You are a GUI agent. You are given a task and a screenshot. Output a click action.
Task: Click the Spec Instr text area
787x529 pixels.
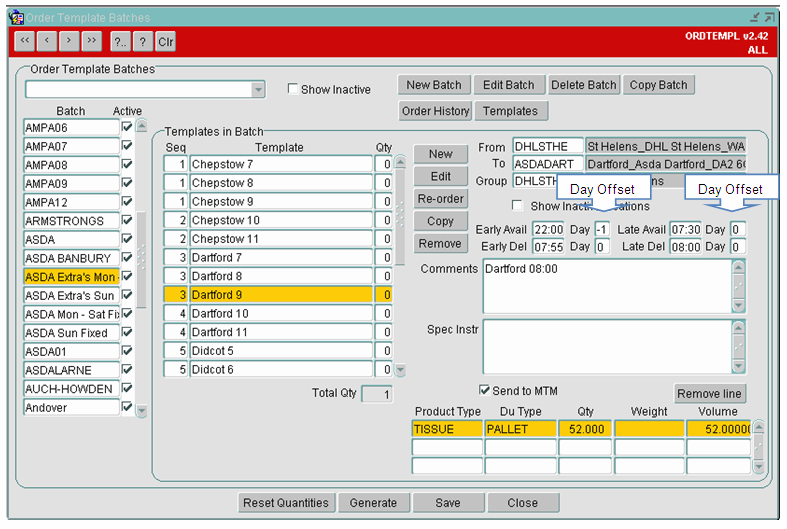click(x=607, y=346)
